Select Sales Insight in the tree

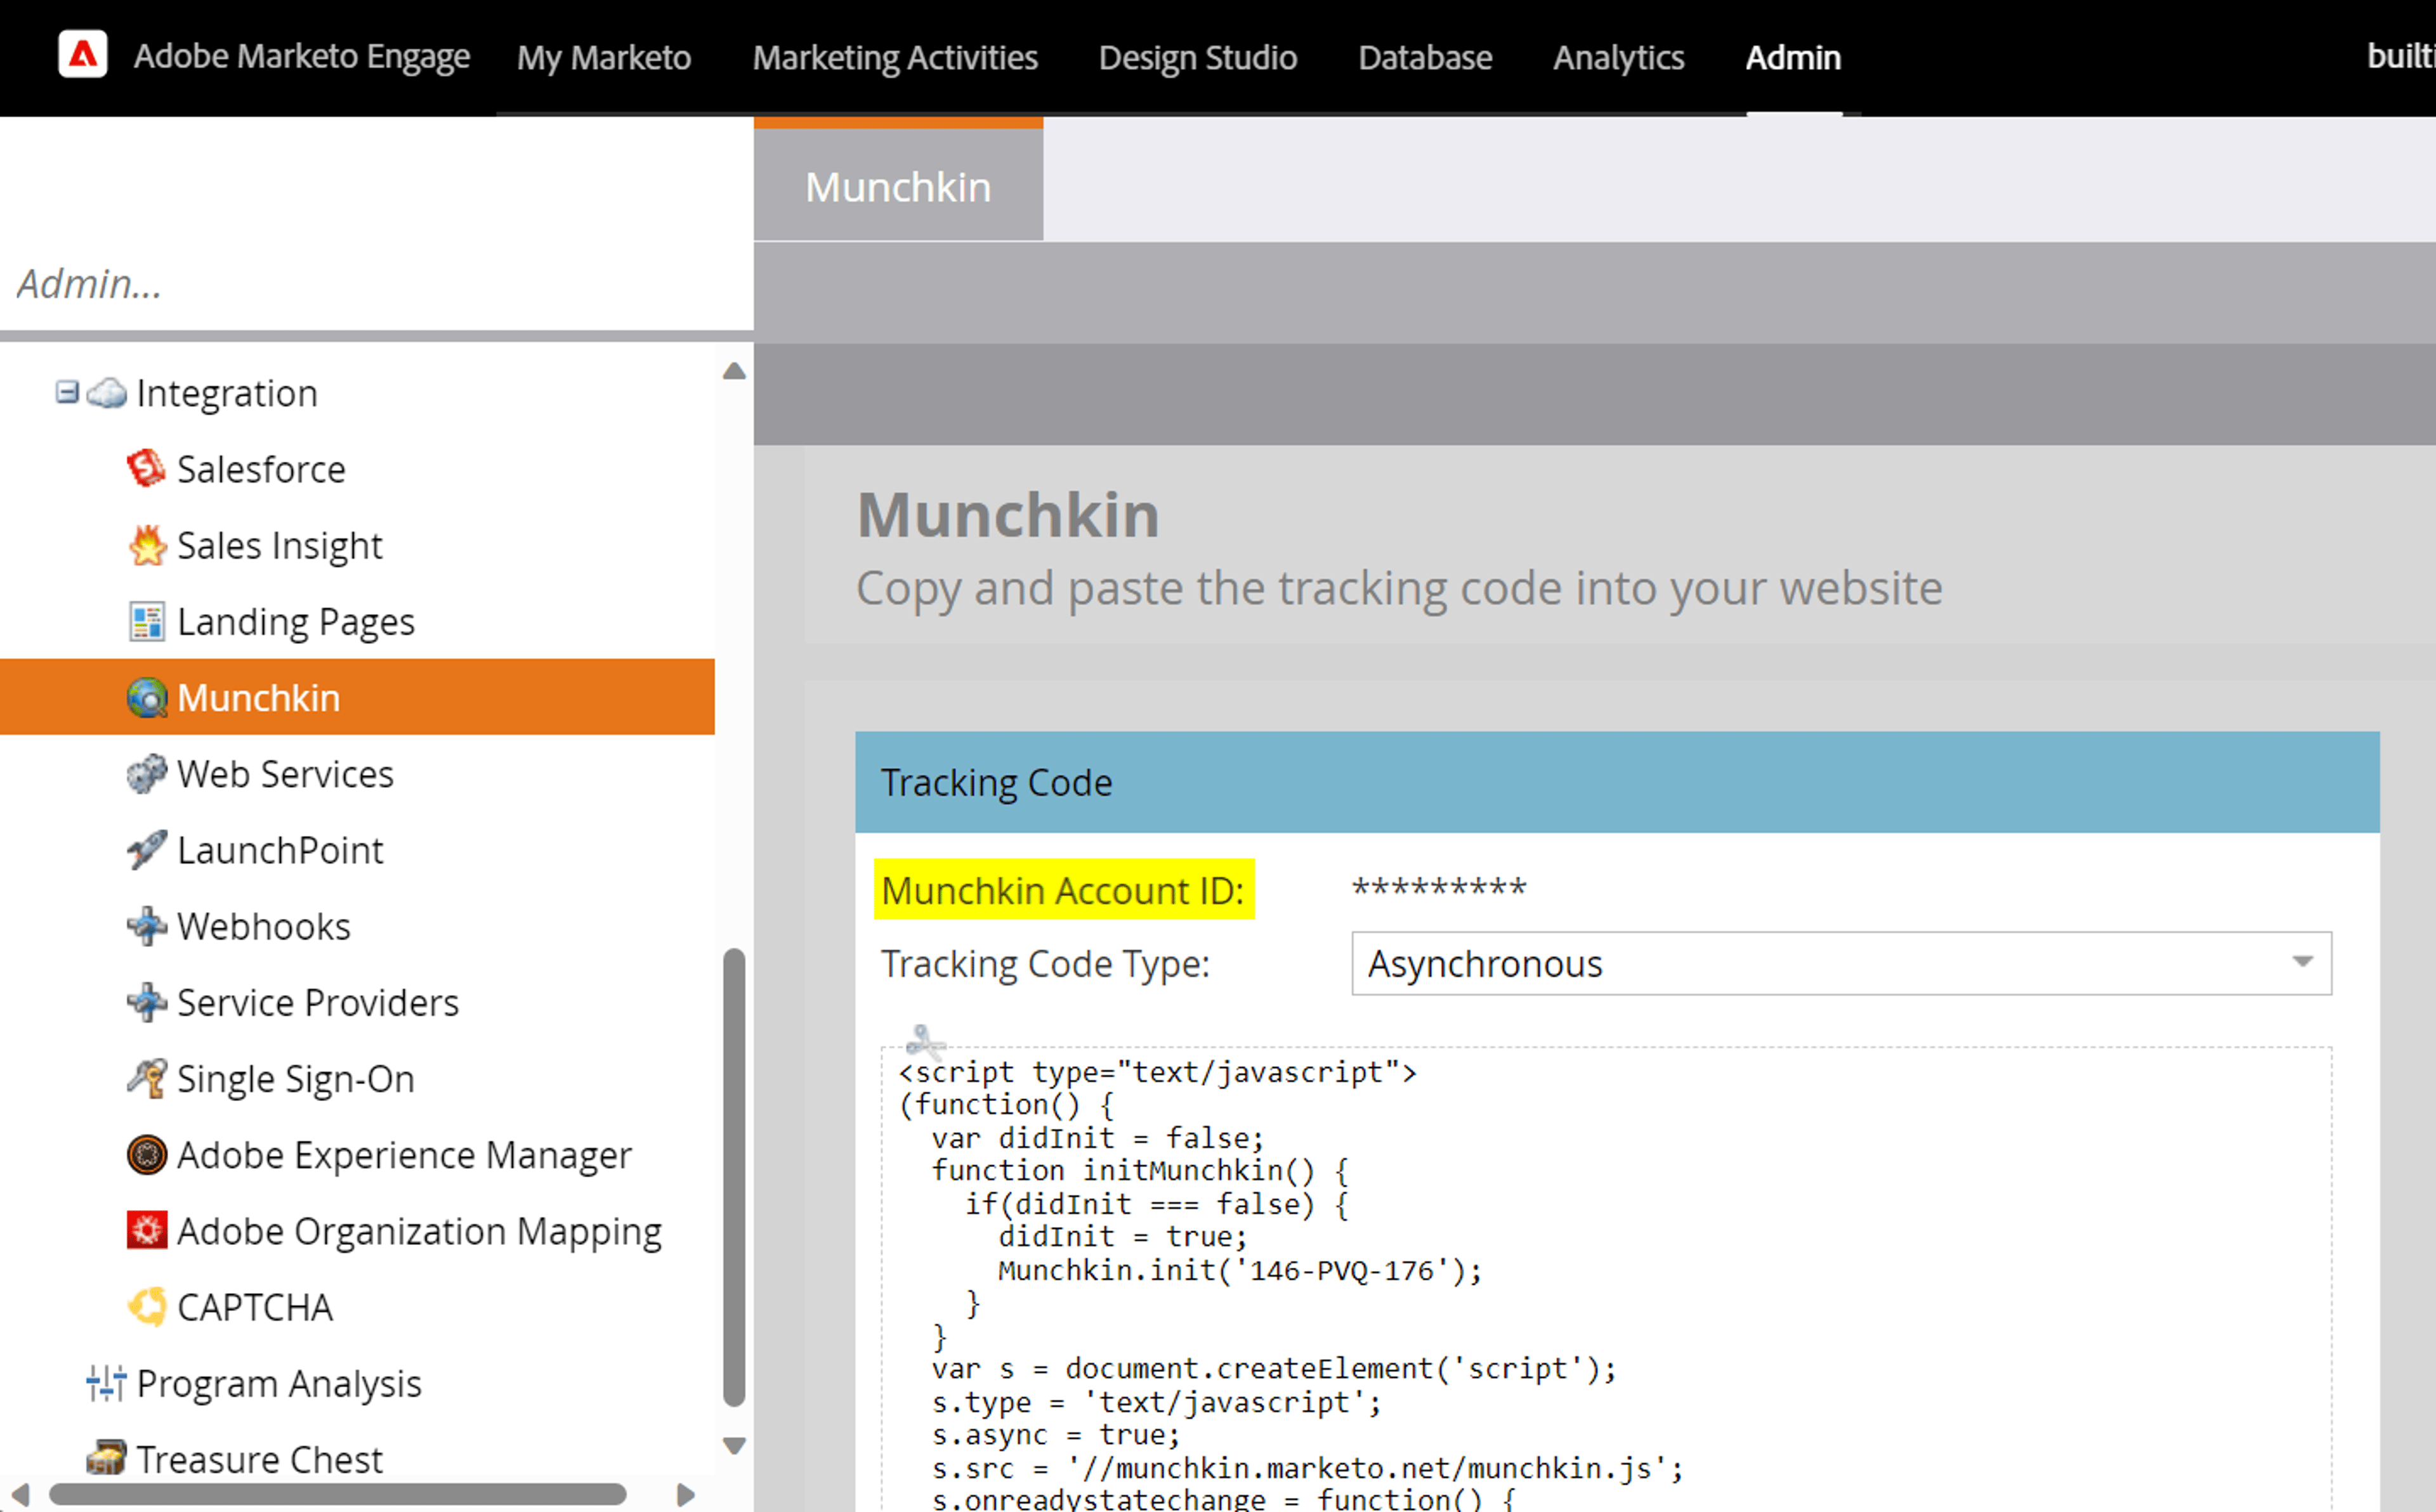pos(280,545)
